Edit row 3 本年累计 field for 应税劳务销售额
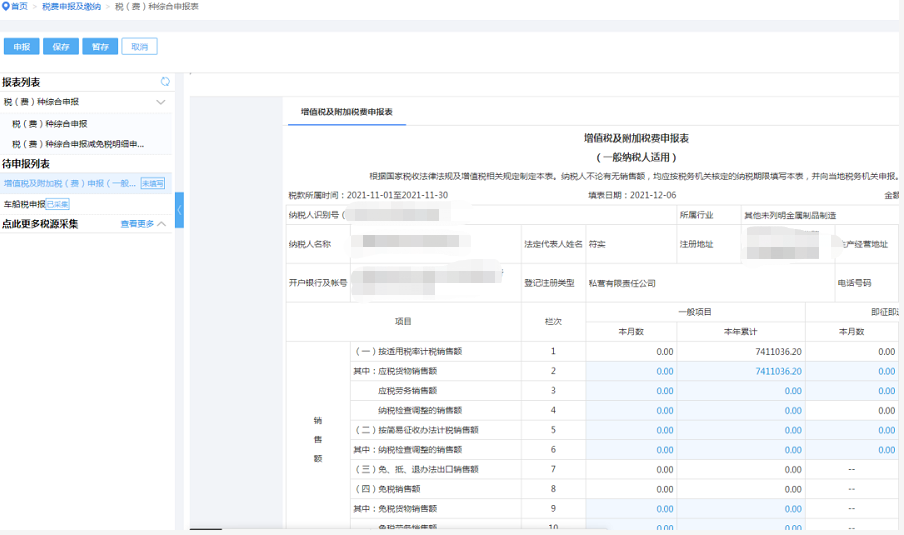The width and height of the screenshot is (904, 535). (x=741, y=391)
